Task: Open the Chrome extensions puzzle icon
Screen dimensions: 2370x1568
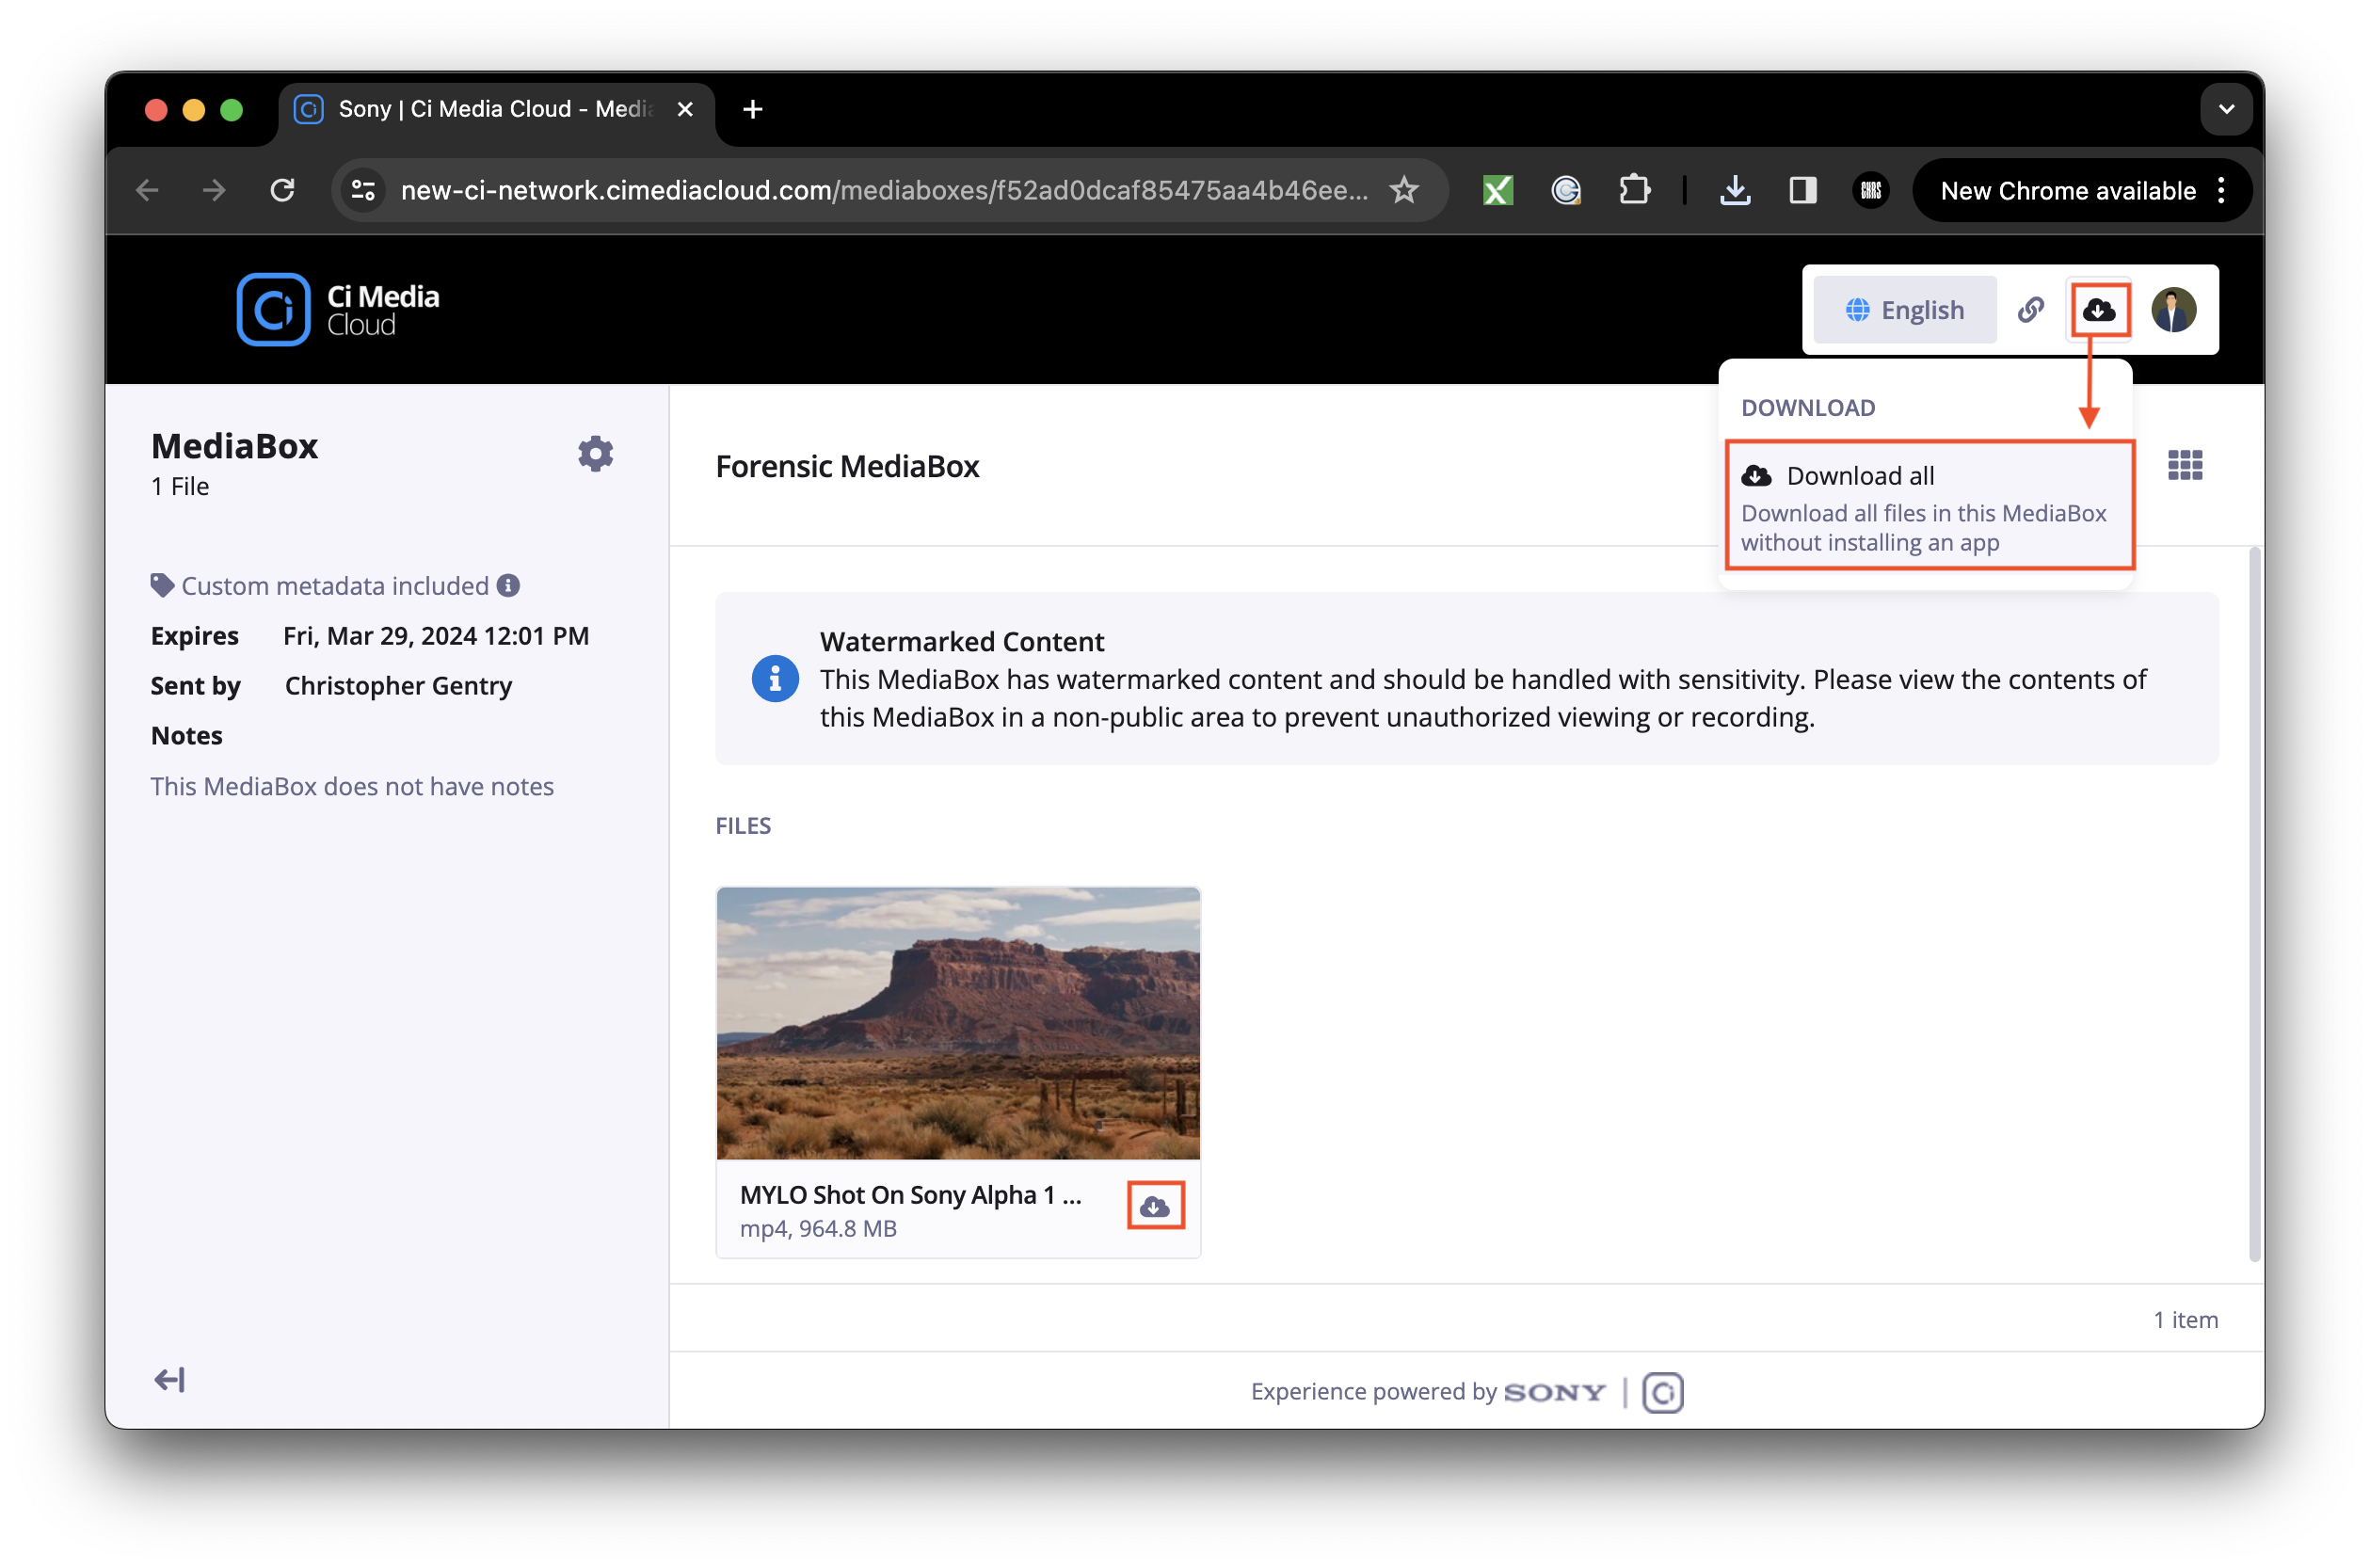Action: point(1634,190)
